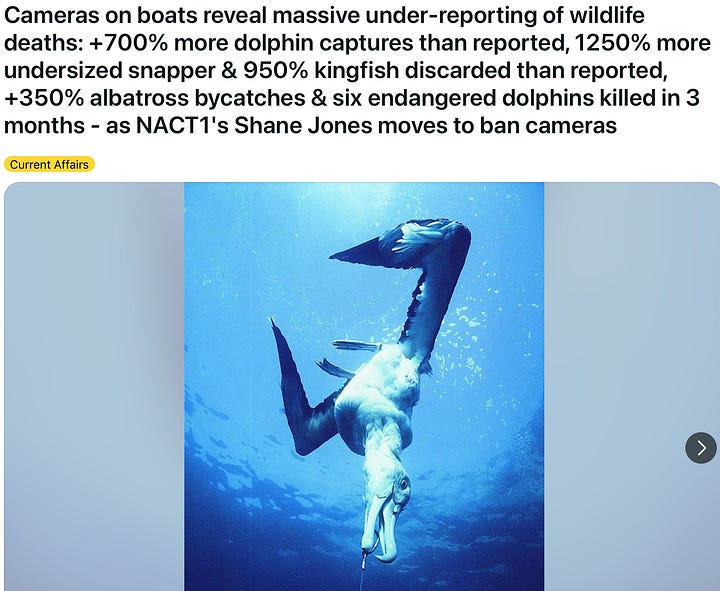The image size is (720, 591).
Task: Open the Current Affairs category tag
Action: coord(49,164)
